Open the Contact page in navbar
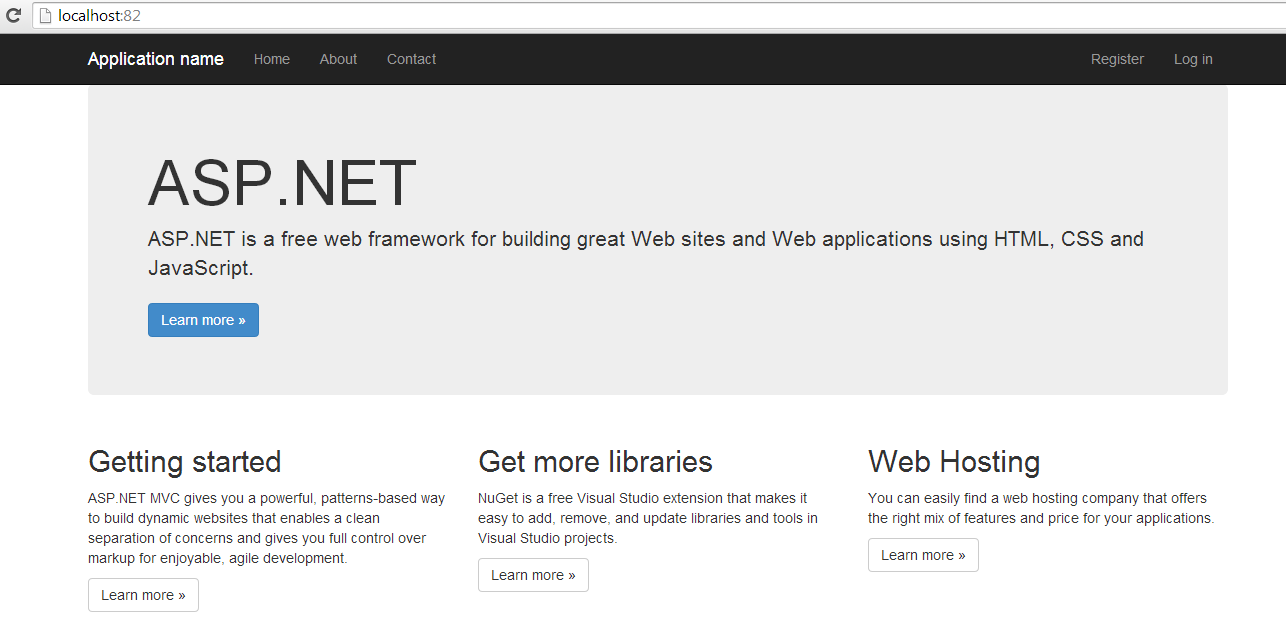Image resolution: width=1286 pixels, height=627 pixels. [x=411, y=59]
